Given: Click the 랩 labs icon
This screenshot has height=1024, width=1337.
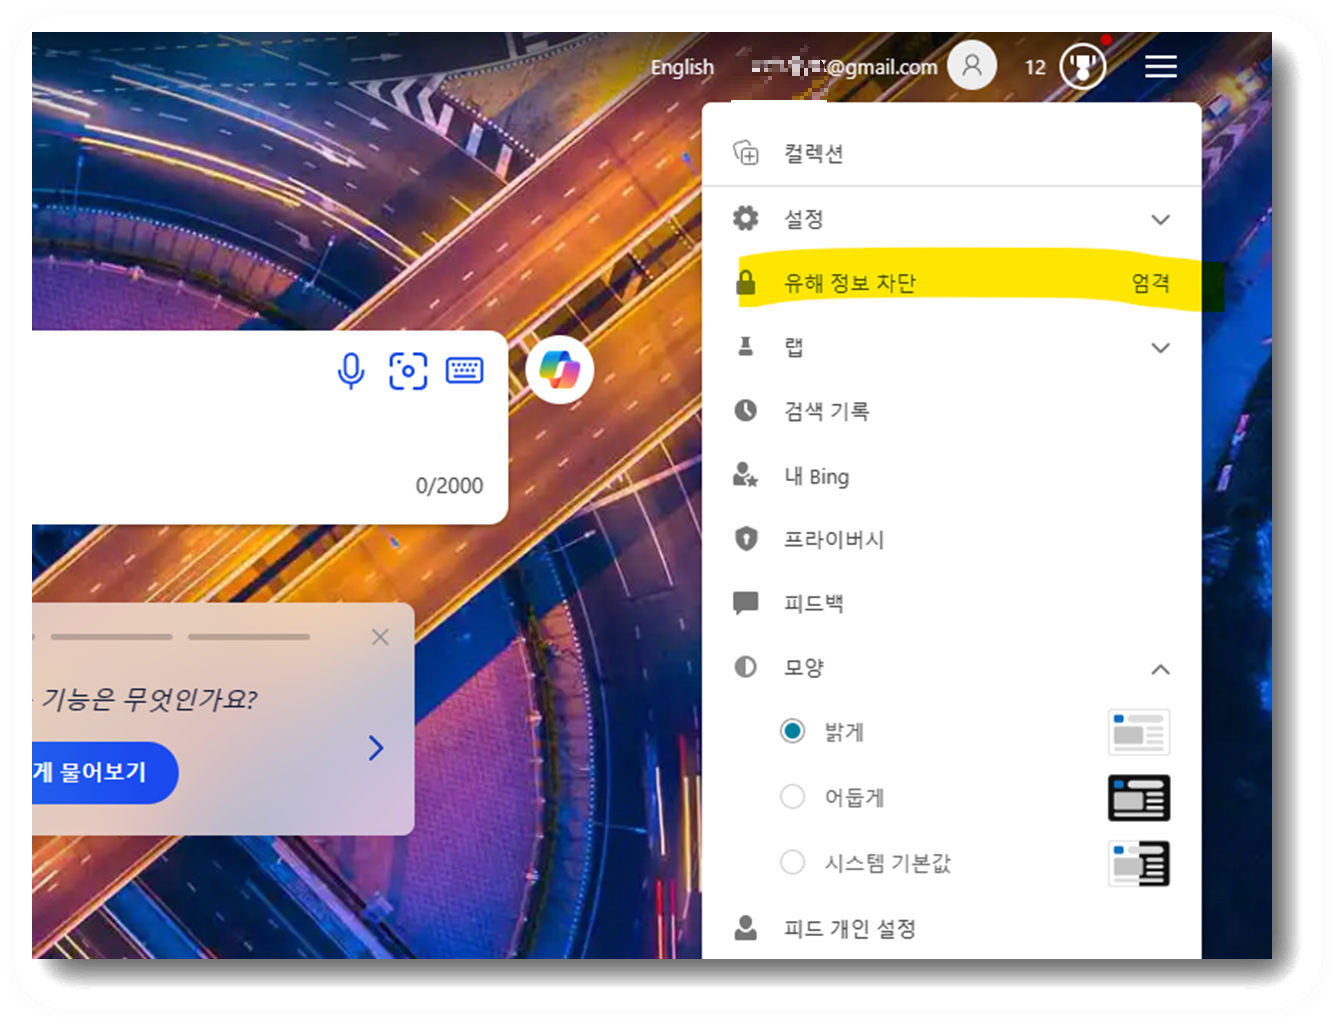Looking at the screenshot, I should click(746, 346).
